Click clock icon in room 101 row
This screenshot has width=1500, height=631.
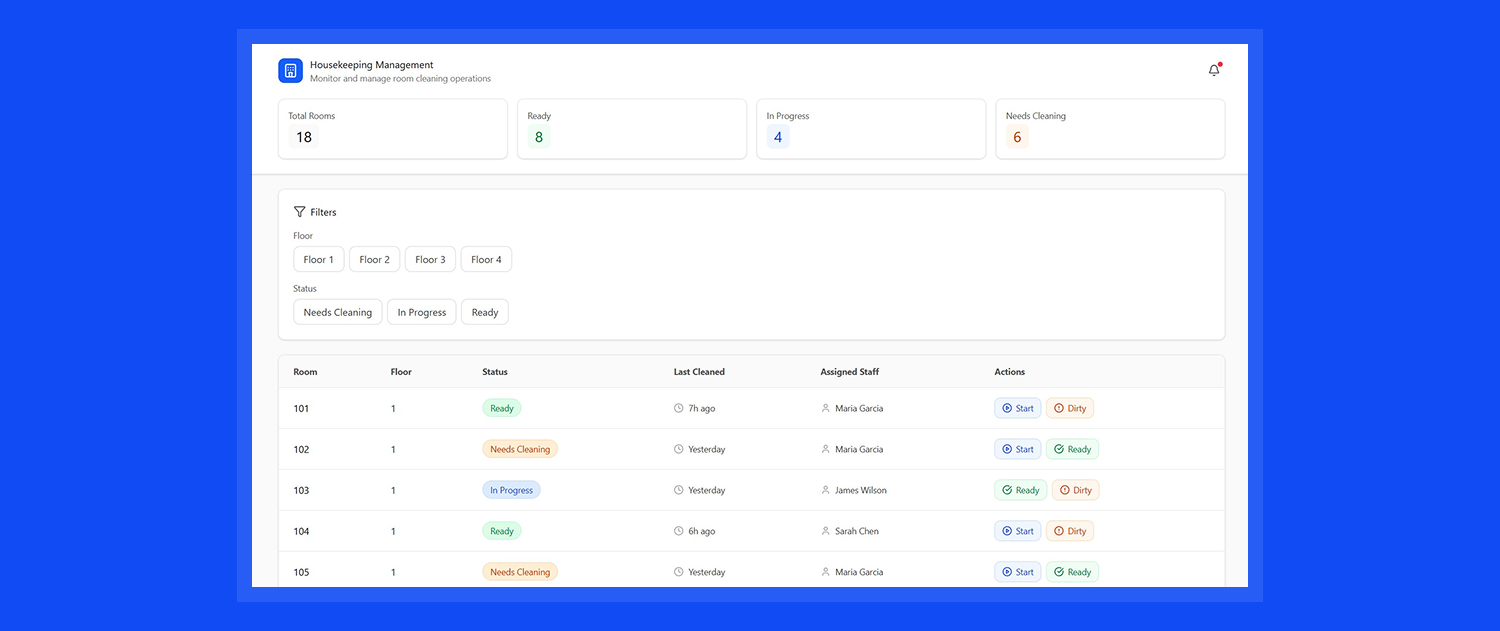[679, 408]
